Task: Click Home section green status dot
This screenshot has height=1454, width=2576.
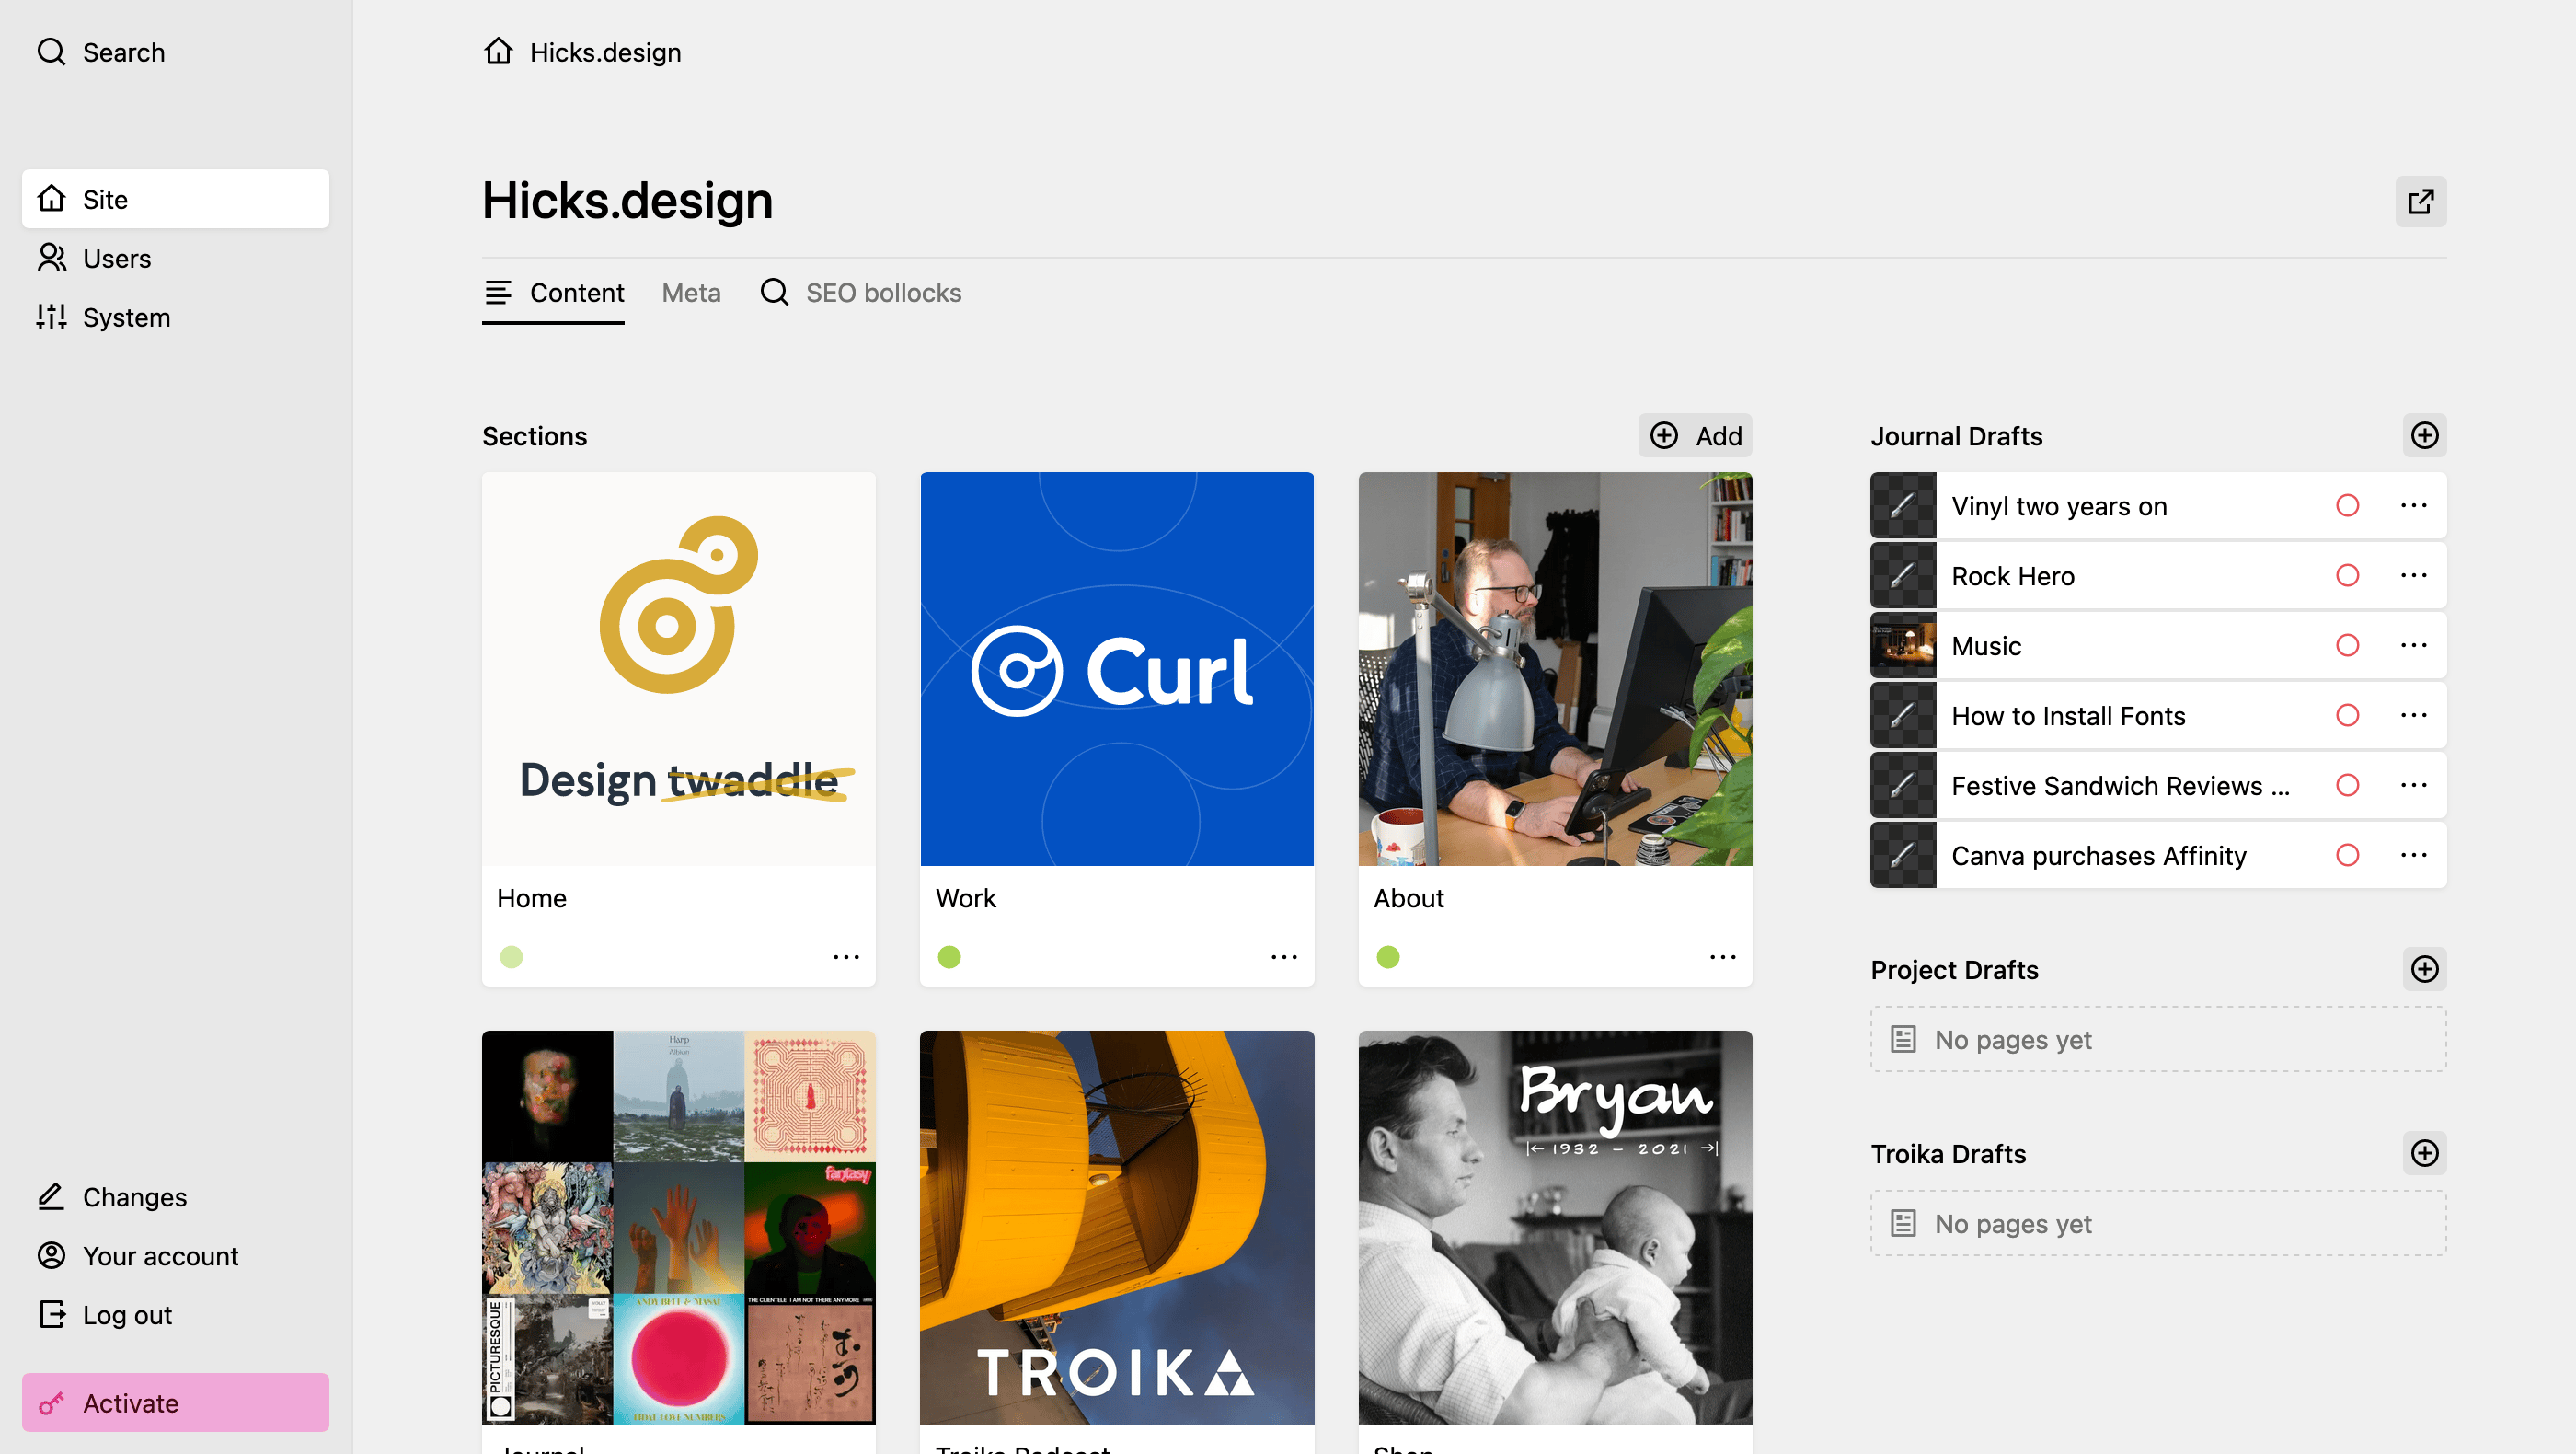Action: click(x=511, y=957)
